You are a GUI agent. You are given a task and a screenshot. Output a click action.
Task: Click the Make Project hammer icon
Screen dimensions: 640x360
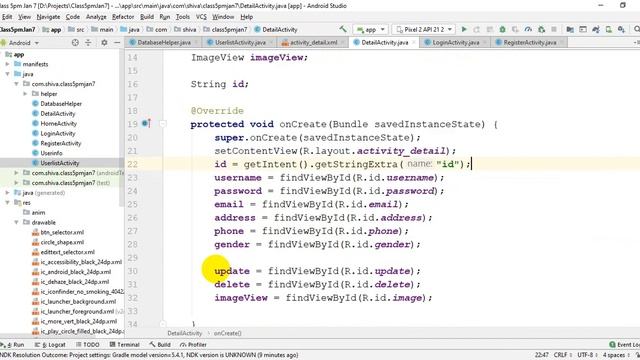[x=343, y=29]
